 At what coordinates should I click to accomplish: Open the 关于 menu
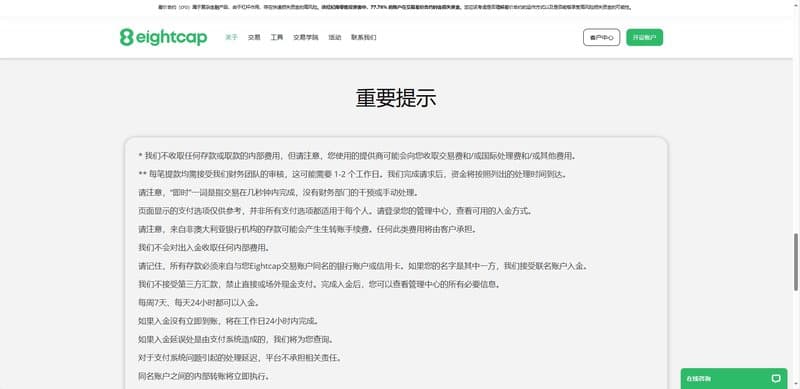231,37
